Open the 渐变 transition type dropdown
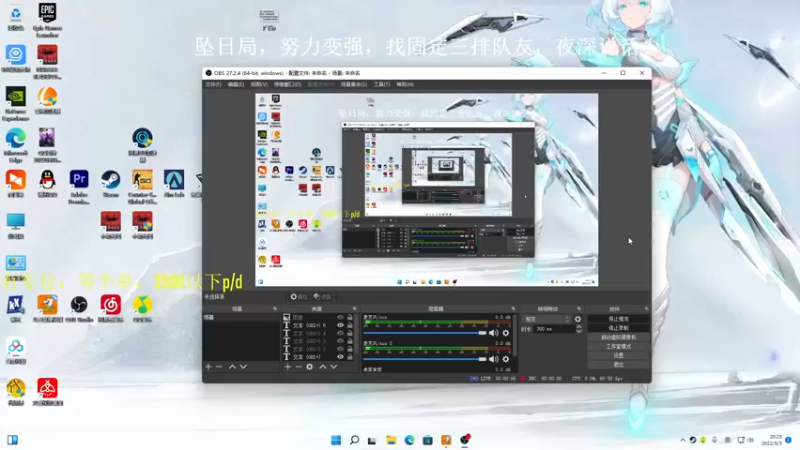This screenshot has width=800, height=450. [x=547, y=319]
